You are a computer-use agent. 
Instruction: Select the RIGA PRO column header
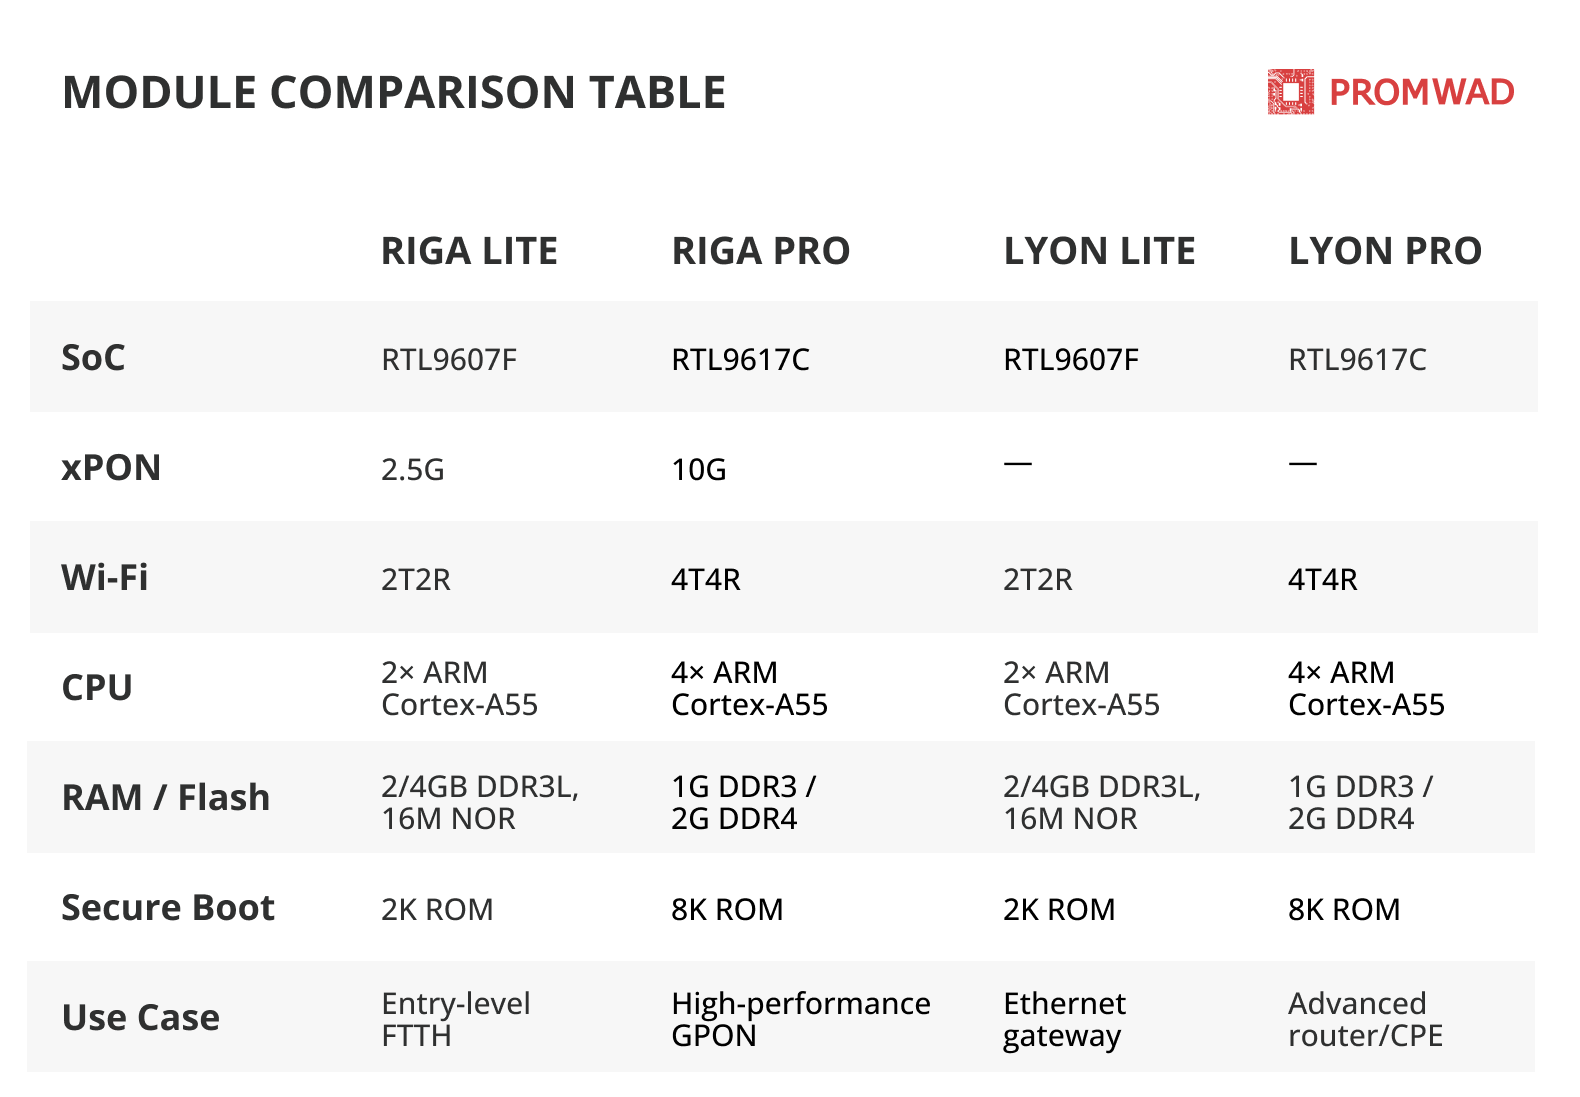coord(760,251)
